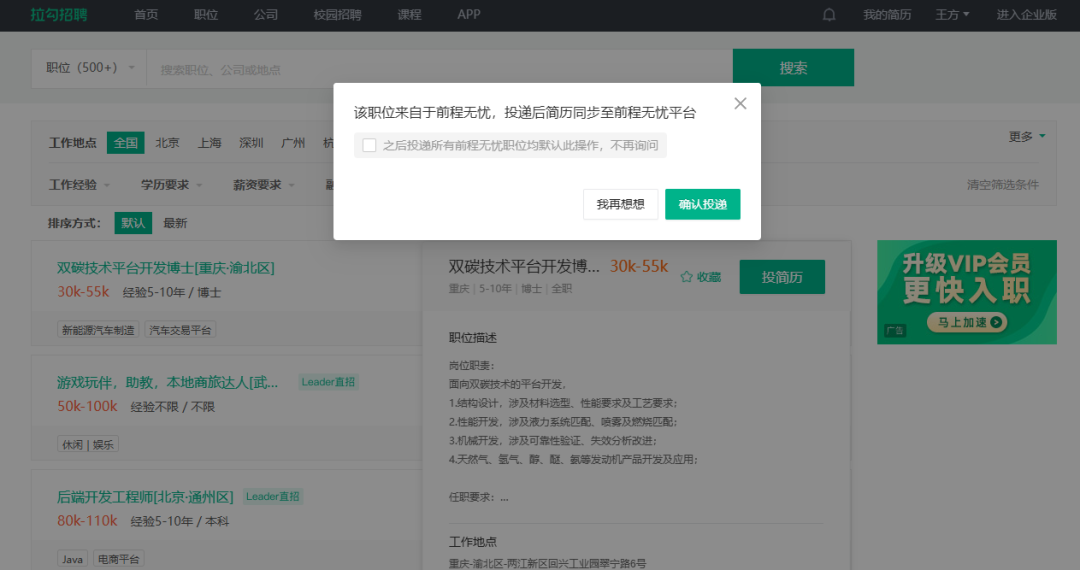The image size is (1080, 570).
Task: Select the 广州 location filter
Action: click(x=293, y=142)
